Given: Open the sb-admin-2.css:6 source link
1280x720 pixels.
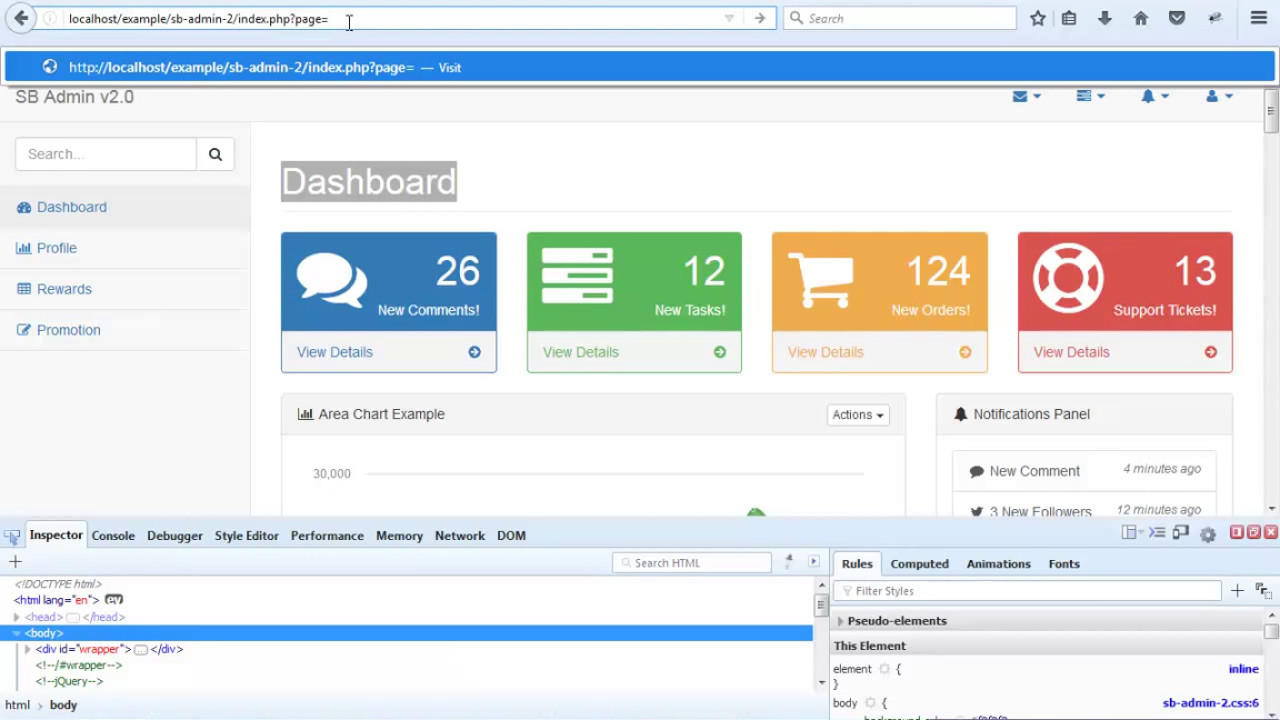Looking at the screenshot, I should click(x=1210, y=703).
